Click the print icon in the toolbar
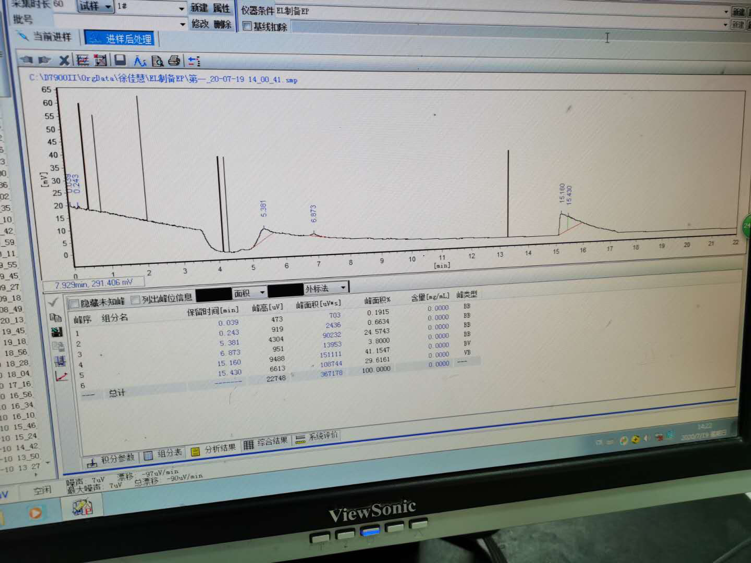The height and width of the screenshot is (563, 751). tap(174, 61)
